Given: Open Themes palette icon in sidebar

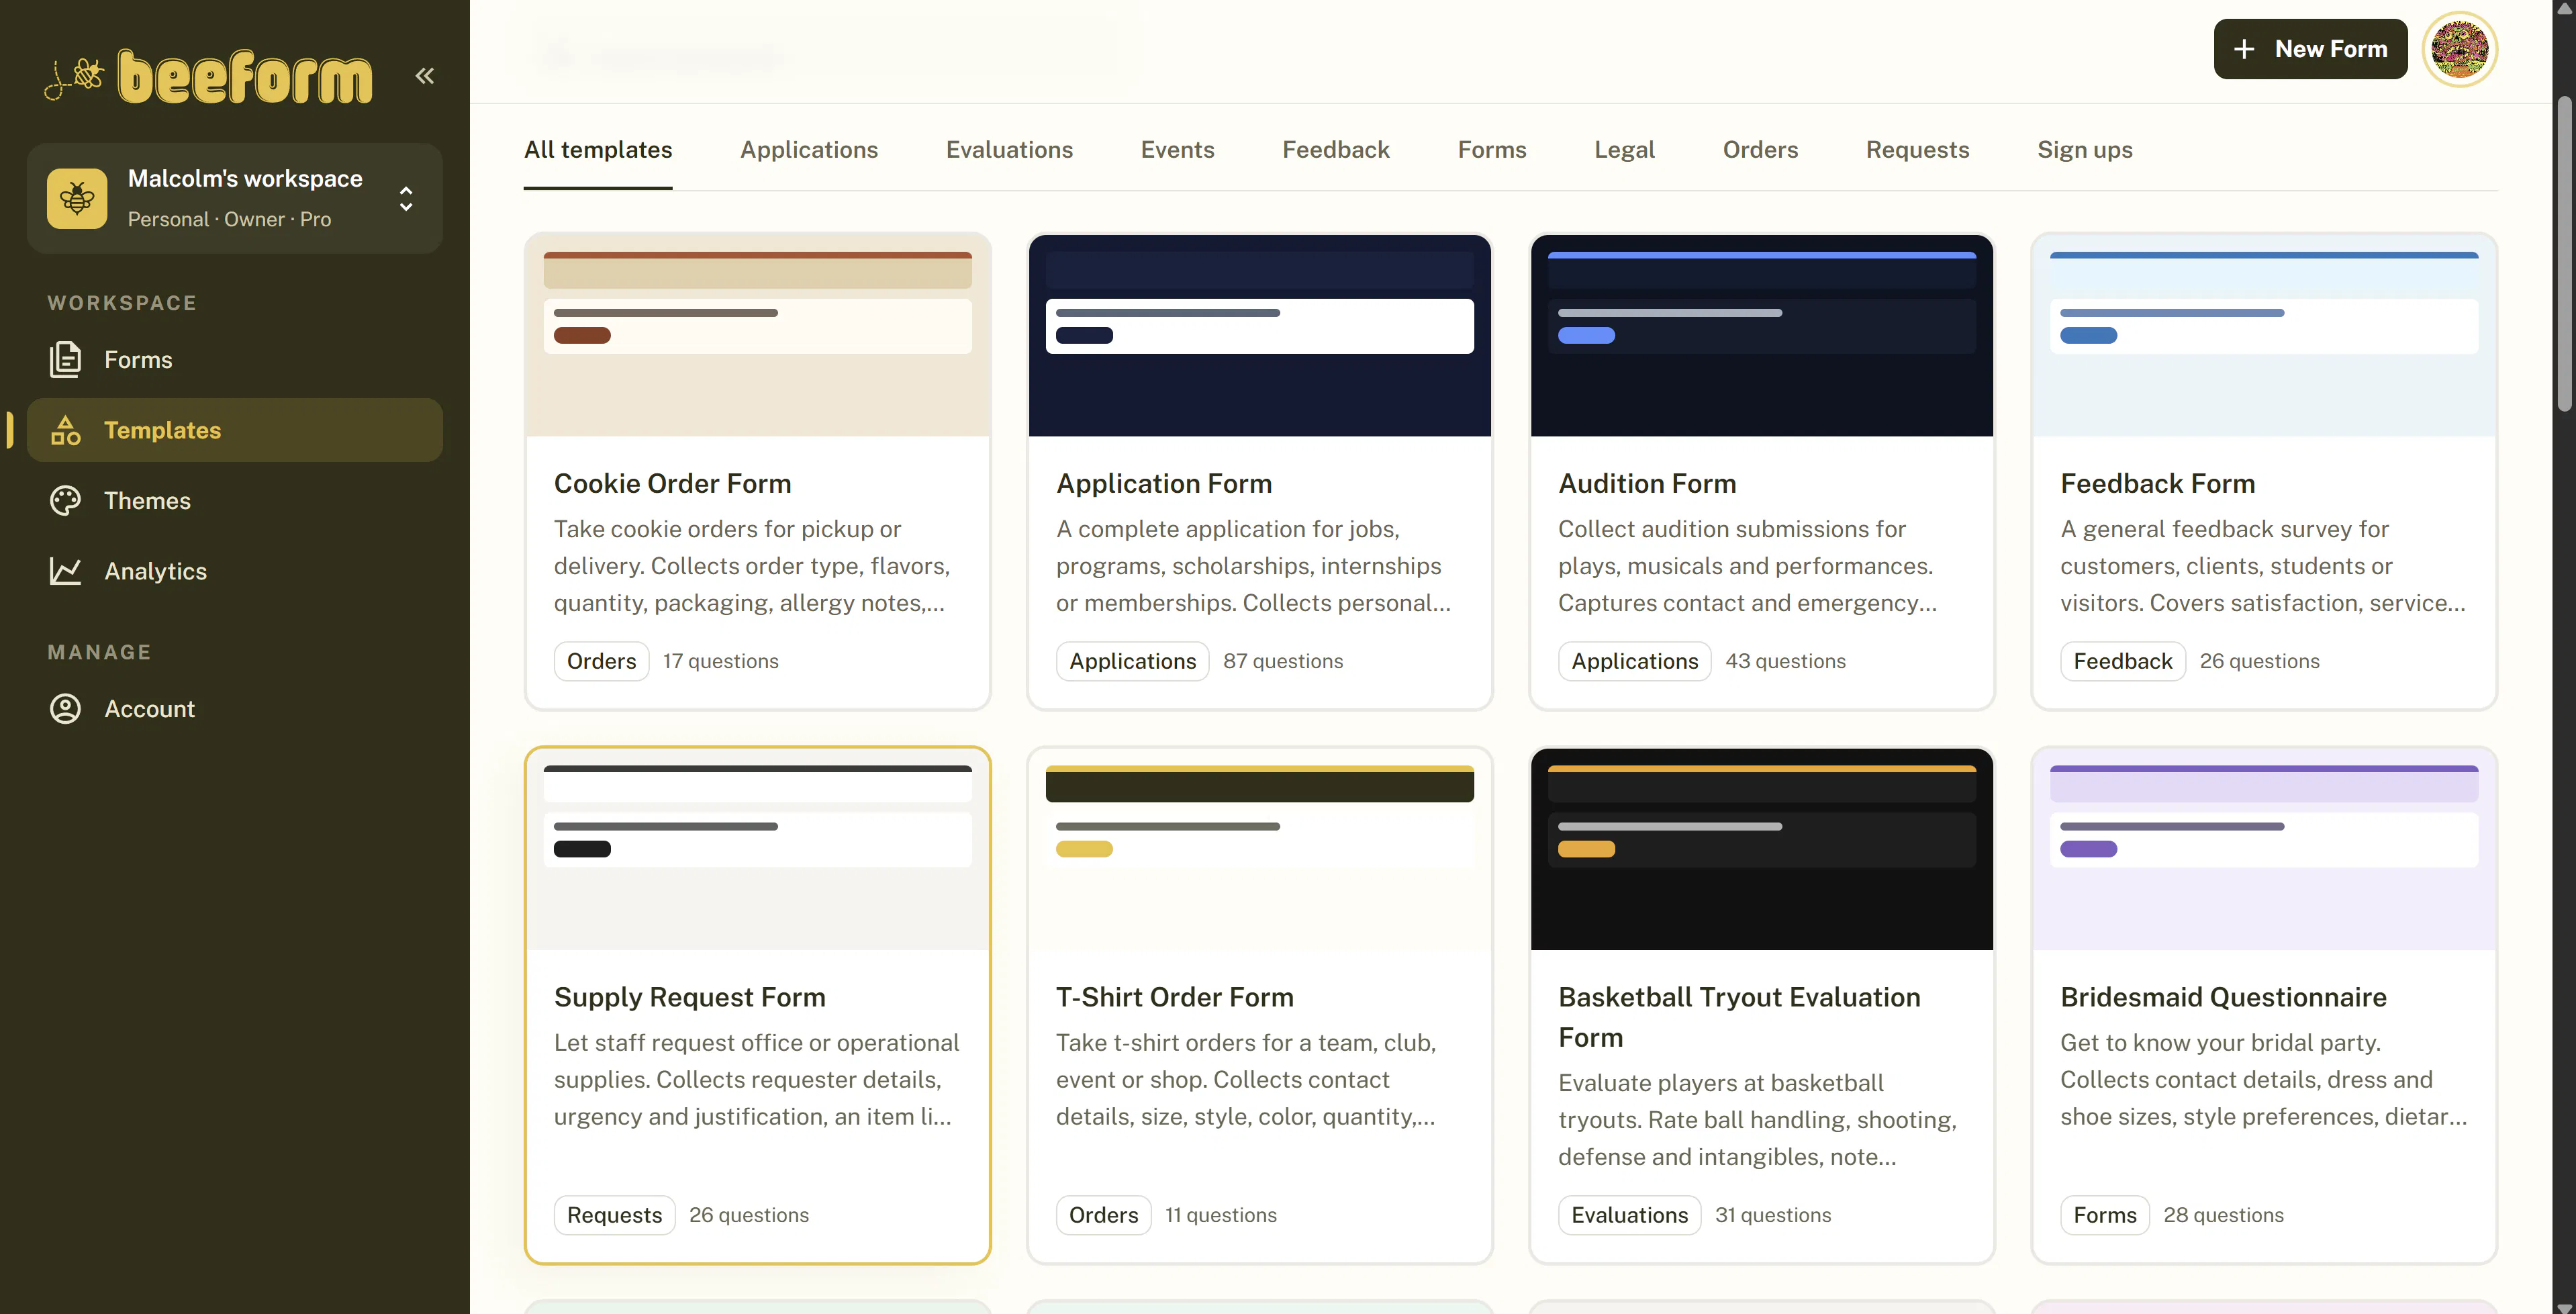Looking at the screenshot, I should tap(65, 500).
